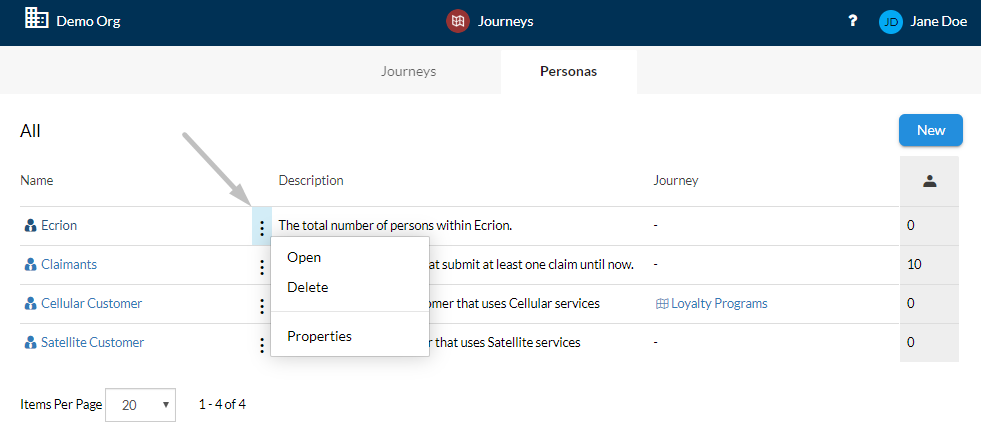
Task: Click persona icon beside Cellular Customer
Action: point(30,304)
